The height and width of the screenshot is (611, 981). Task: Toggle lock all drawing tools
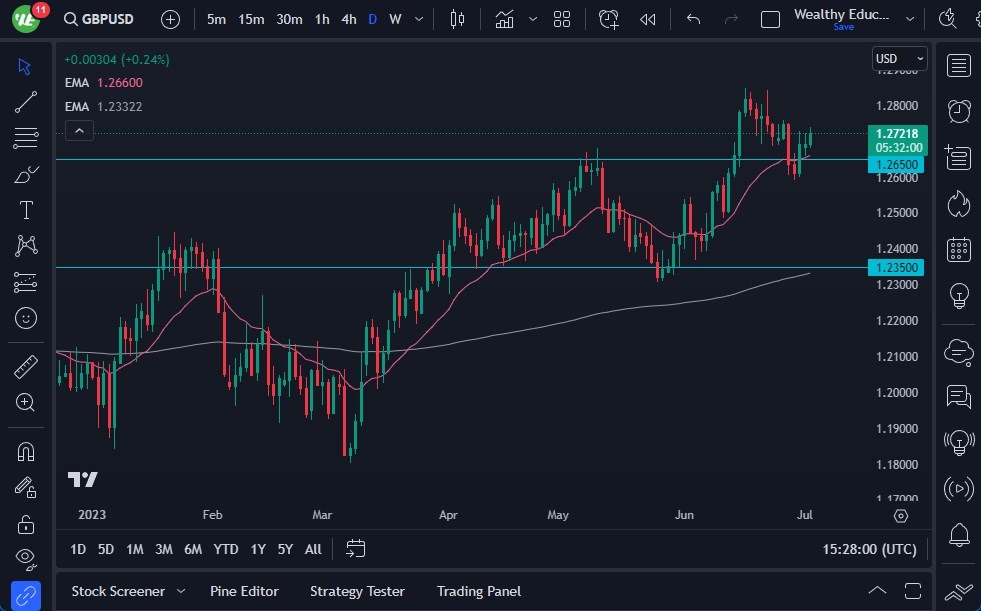26,523
